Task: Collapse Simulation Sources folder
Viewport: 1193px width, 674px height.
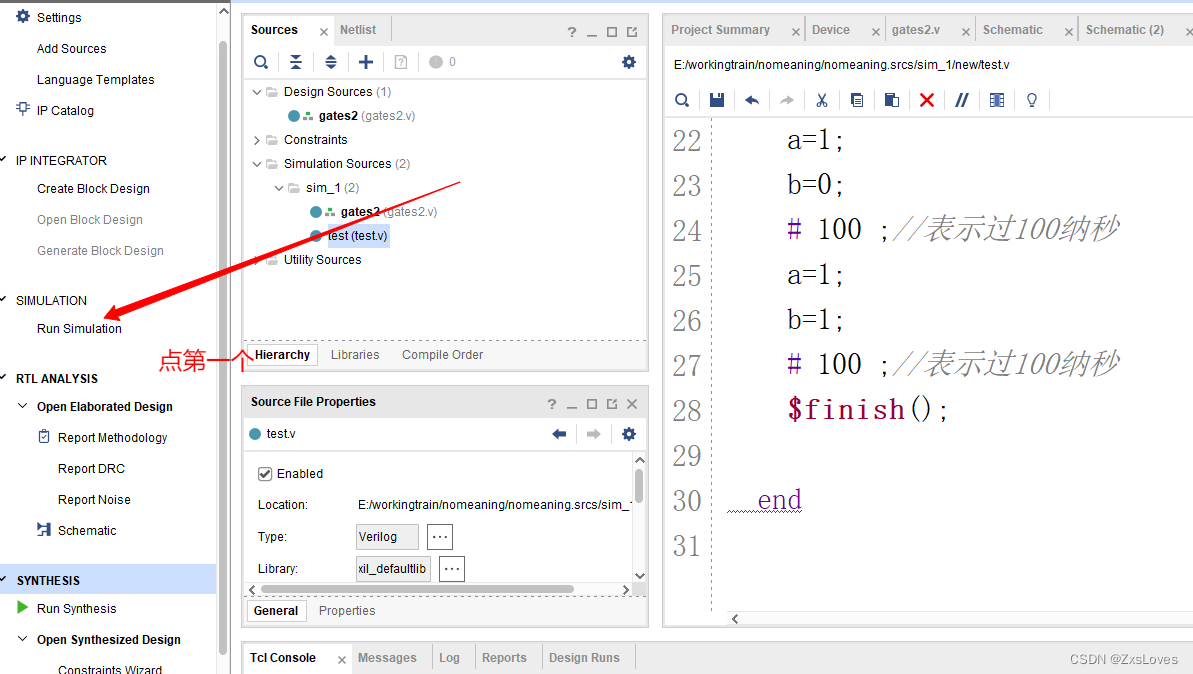Action: (256, 164)
